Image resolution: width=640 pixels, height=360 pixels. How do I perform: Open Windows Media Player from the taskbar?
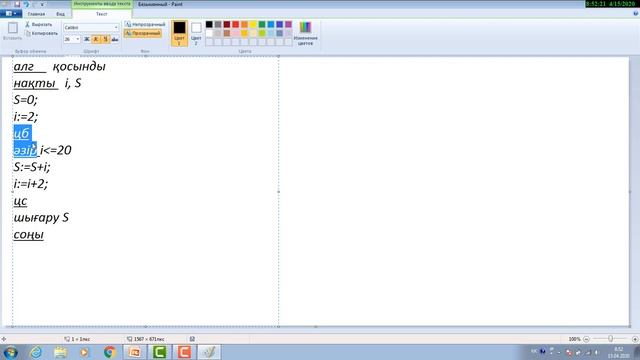pyautogui.click(x=84, y=352)
